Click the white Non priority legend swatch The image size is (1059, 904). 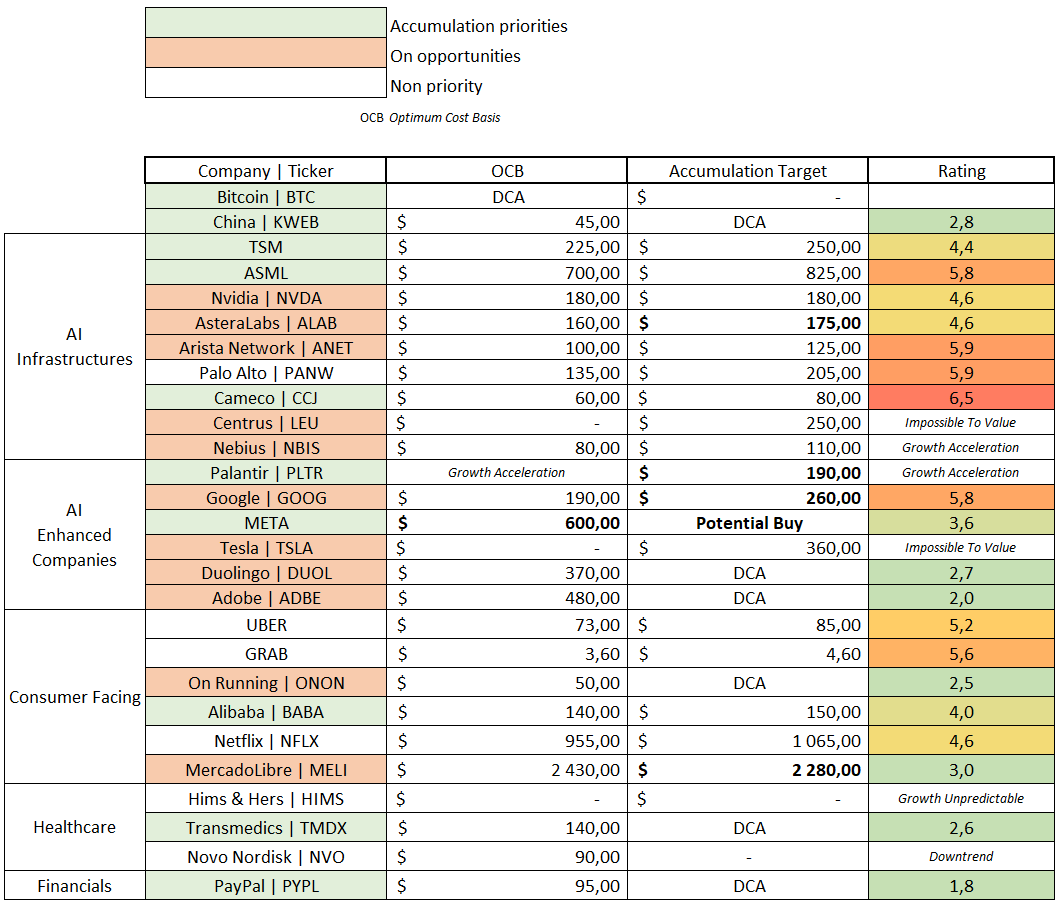pyautogui.click(x=265, y=82)
